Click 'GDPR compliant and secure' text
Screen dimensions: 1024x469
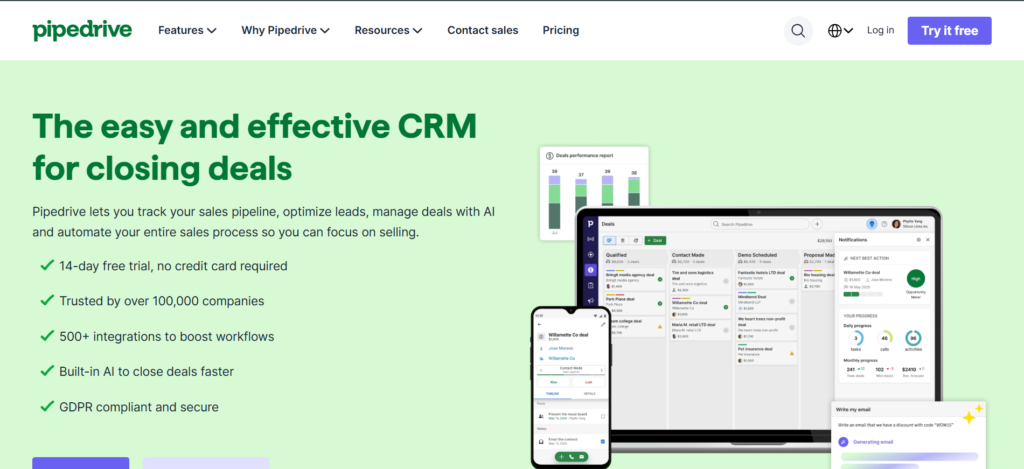click(x=138, y=407)
